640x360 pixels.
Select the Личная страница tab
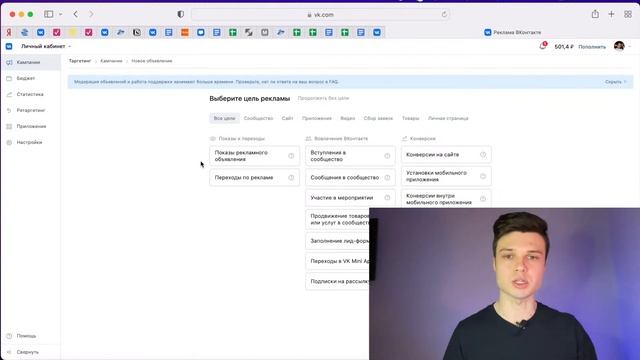(x=448, y=118)
